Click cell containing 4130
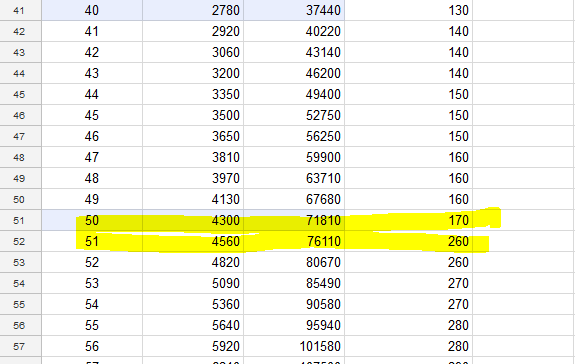Image resolution: width=575 pixels, height=364 pixels. coord(193,199)
